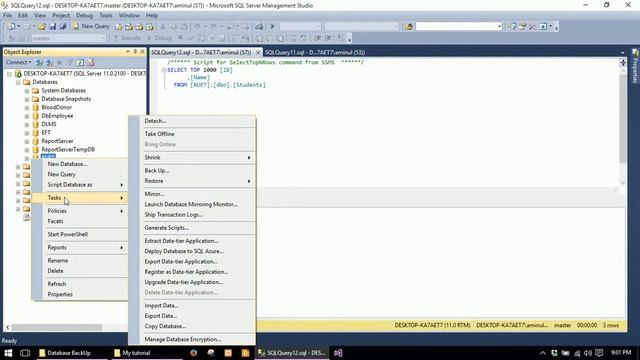This screenshot has width=640, height=360.
Task: Click the editor vertical scrollbar
Action: pos(623,118)
